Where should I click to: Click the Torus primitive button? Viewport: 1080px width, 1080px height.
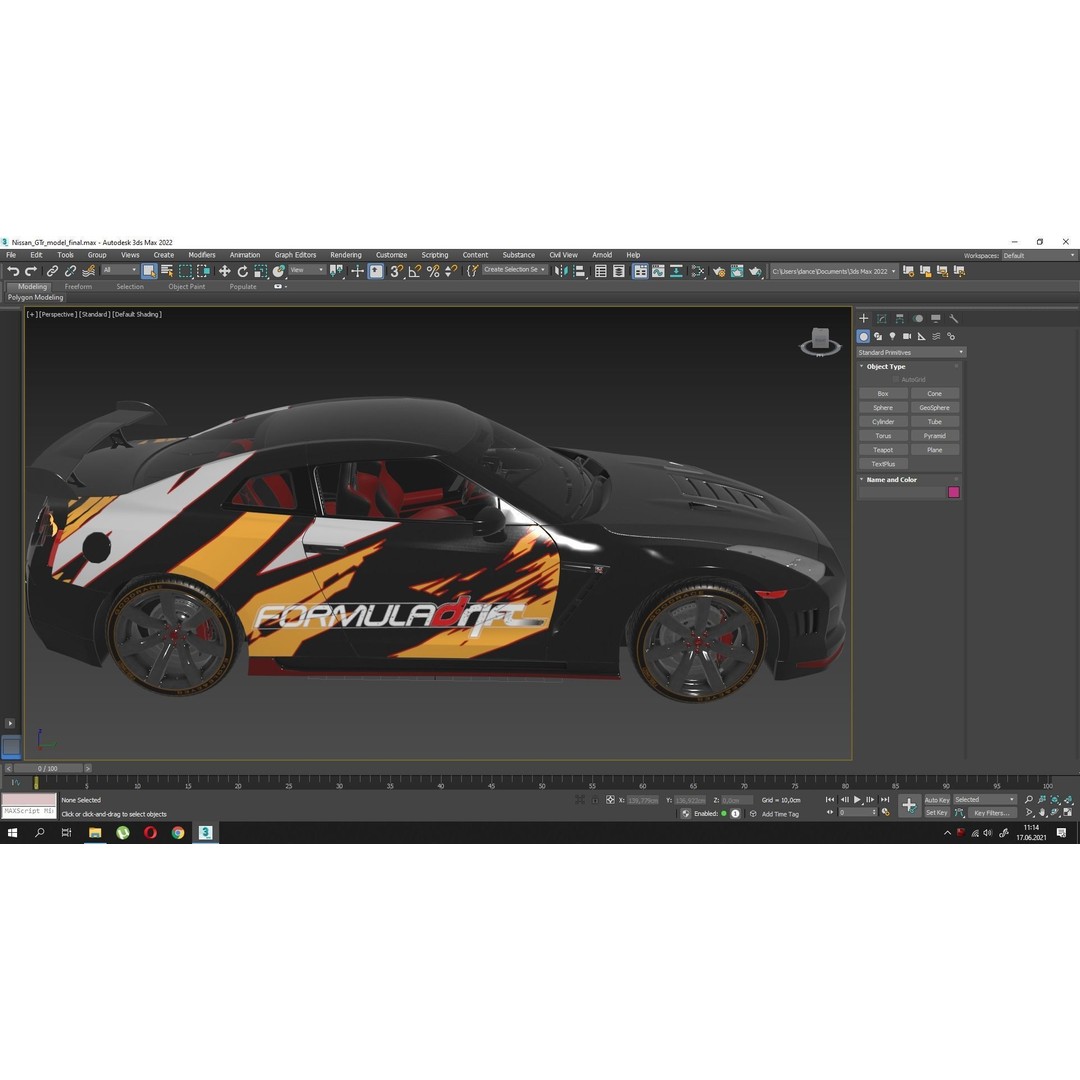[x=883, y=436]
